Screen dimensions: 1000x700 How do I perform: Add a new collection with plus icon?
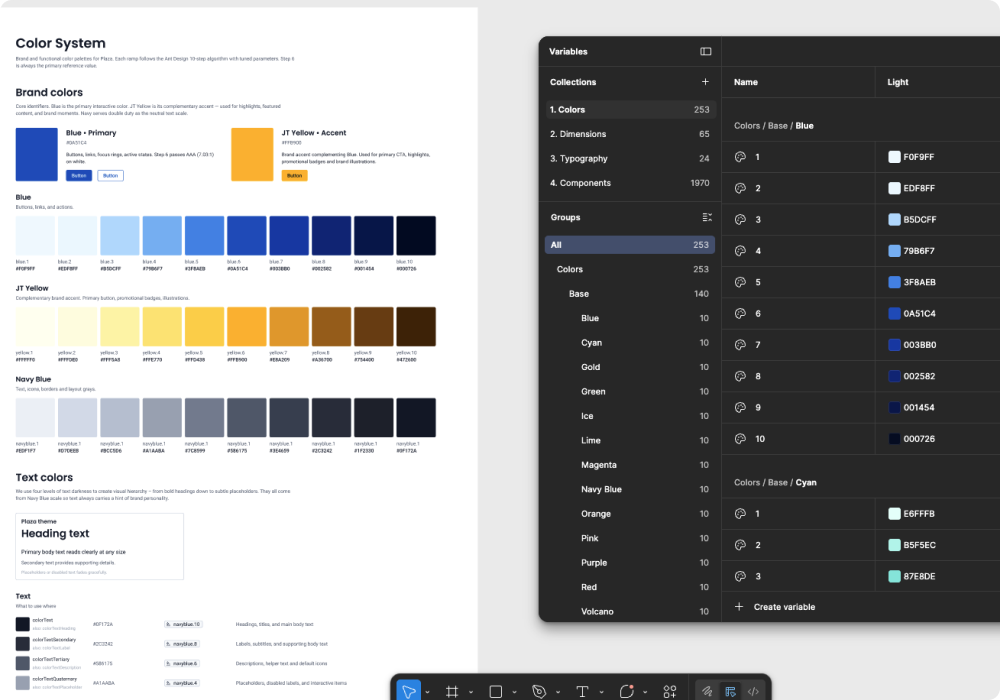[705, 82]
